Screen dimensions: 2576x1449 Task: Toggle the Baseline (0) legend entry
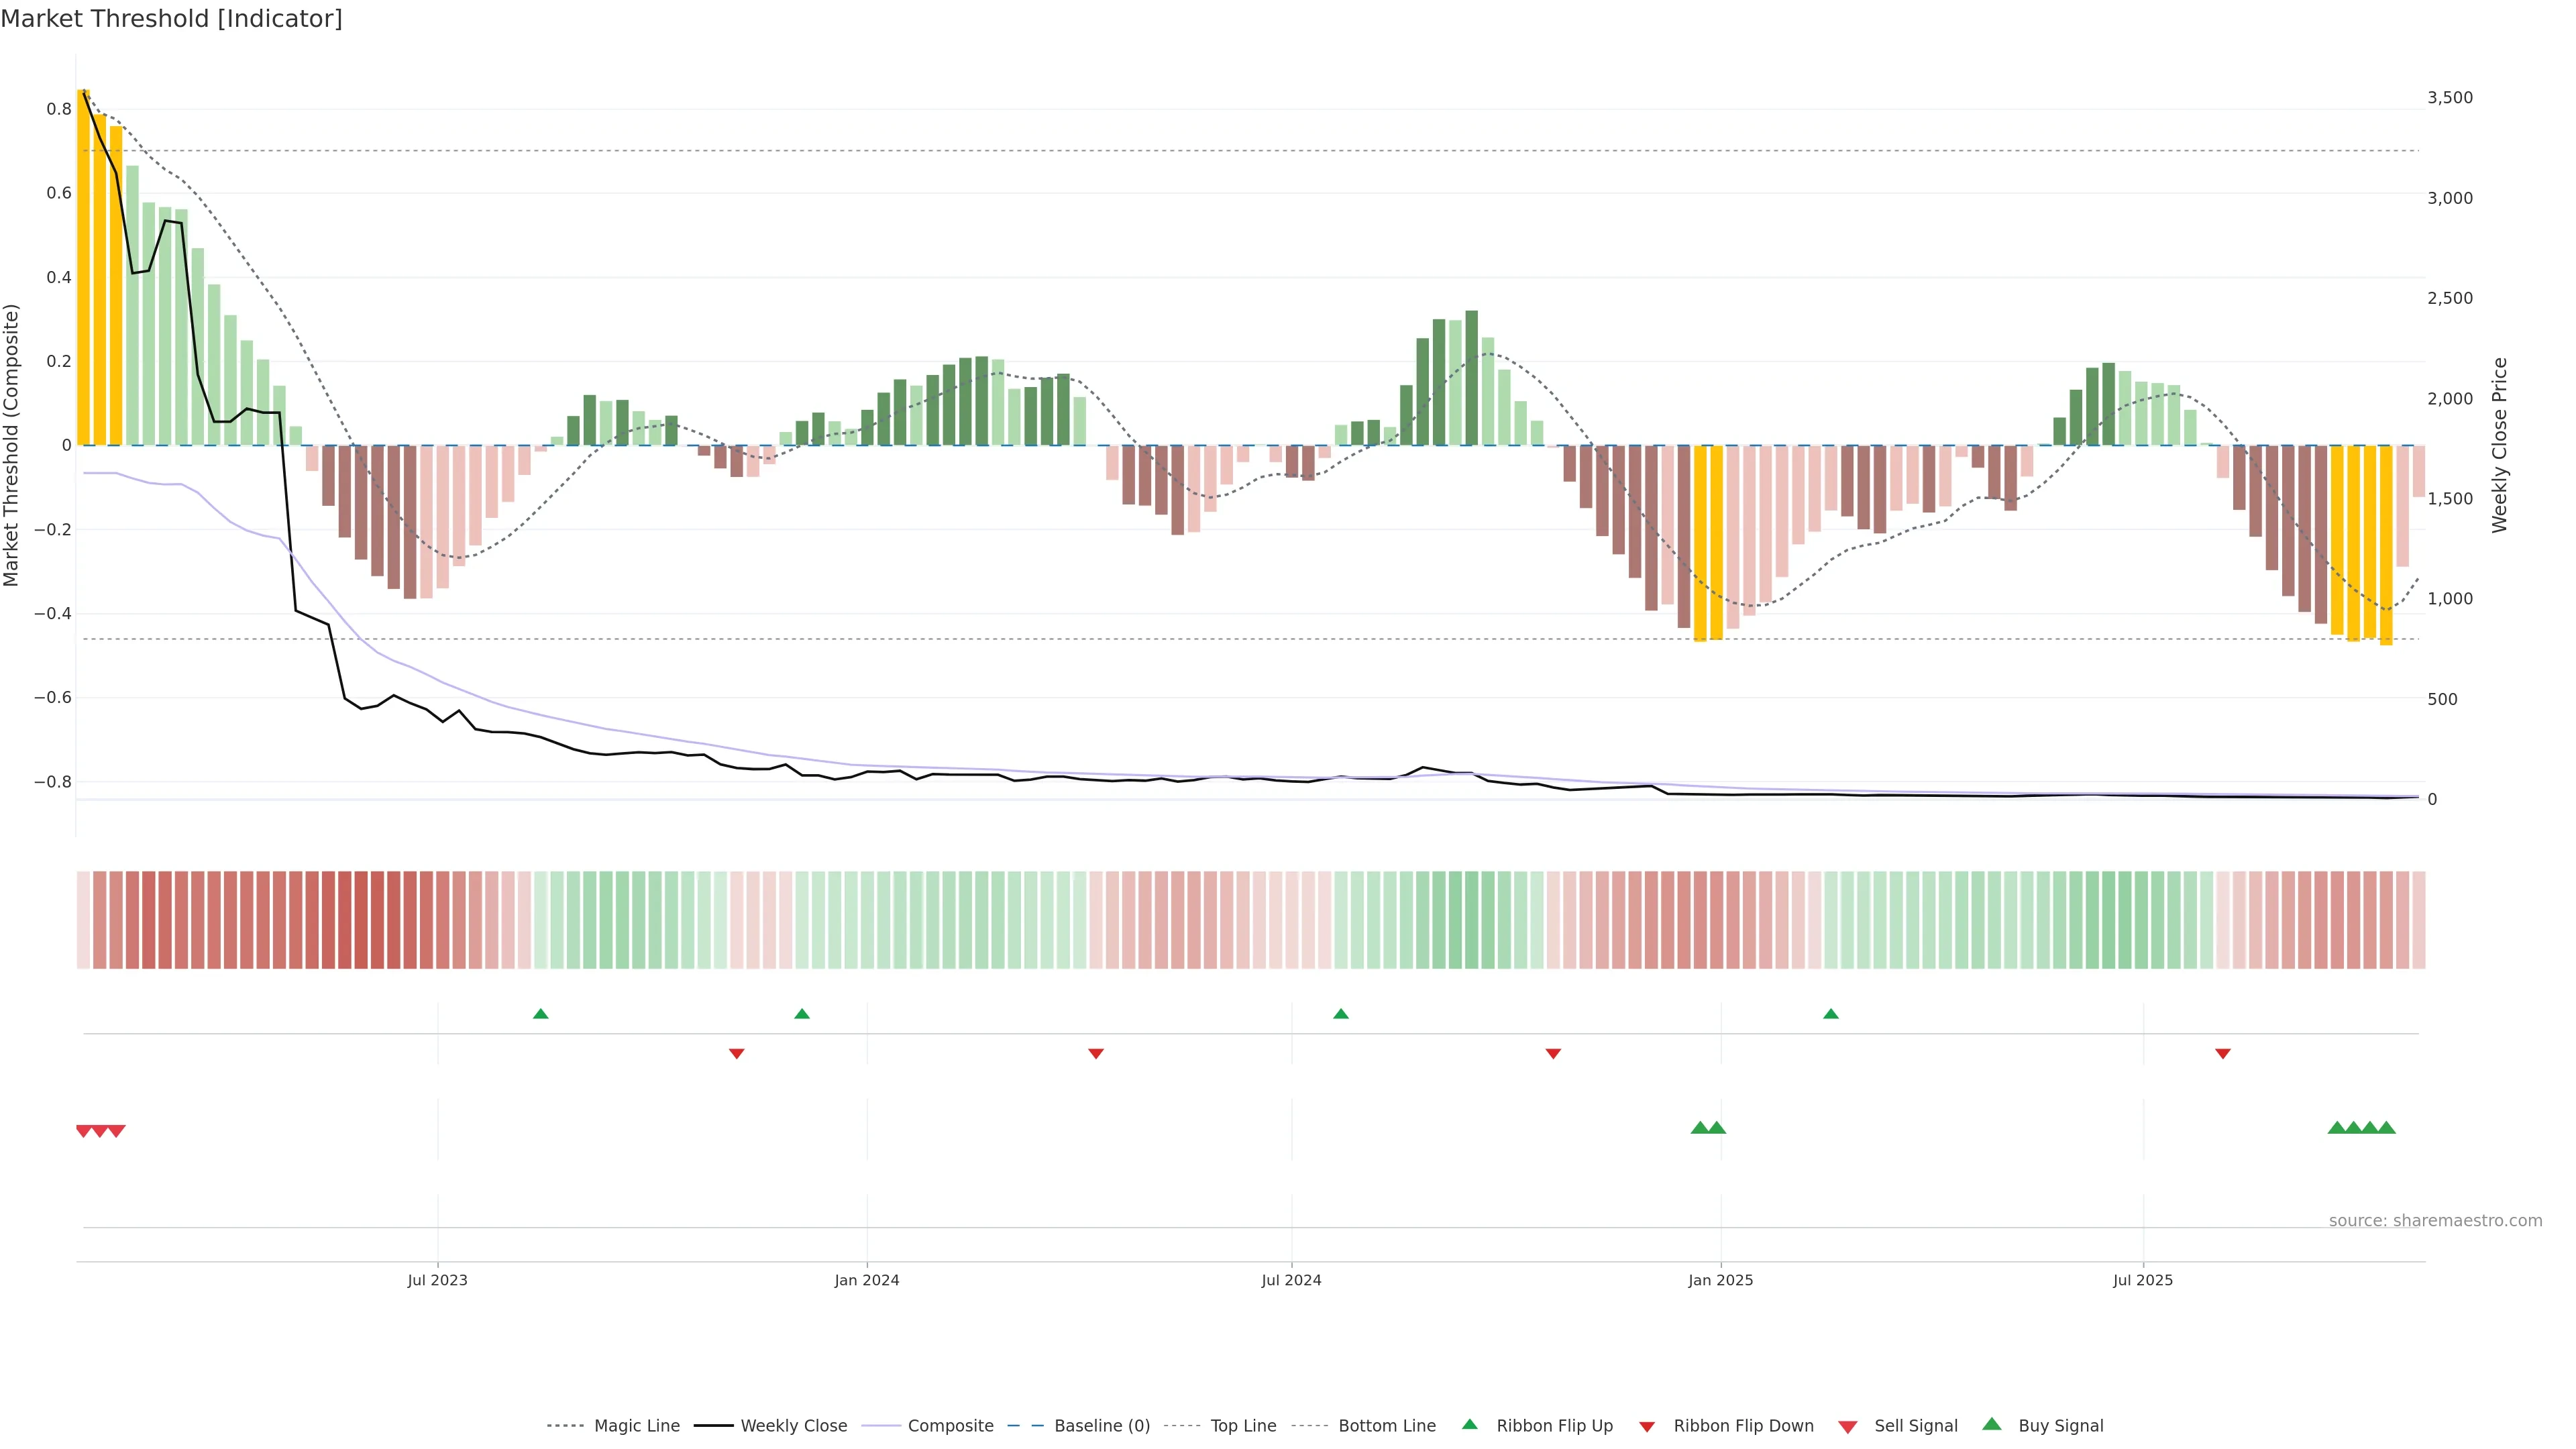click(x=1101, y=1426)
